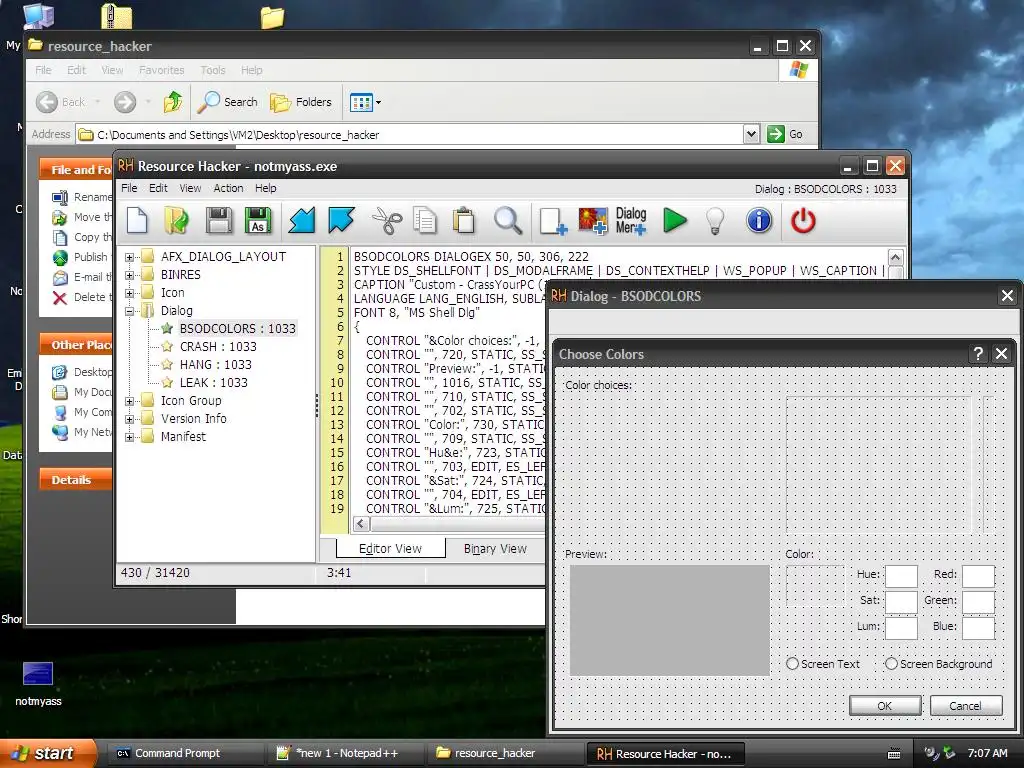Expand the Icon Group tree node
This screenshot has height=768, width=1024.
click(x=129, y=401)
